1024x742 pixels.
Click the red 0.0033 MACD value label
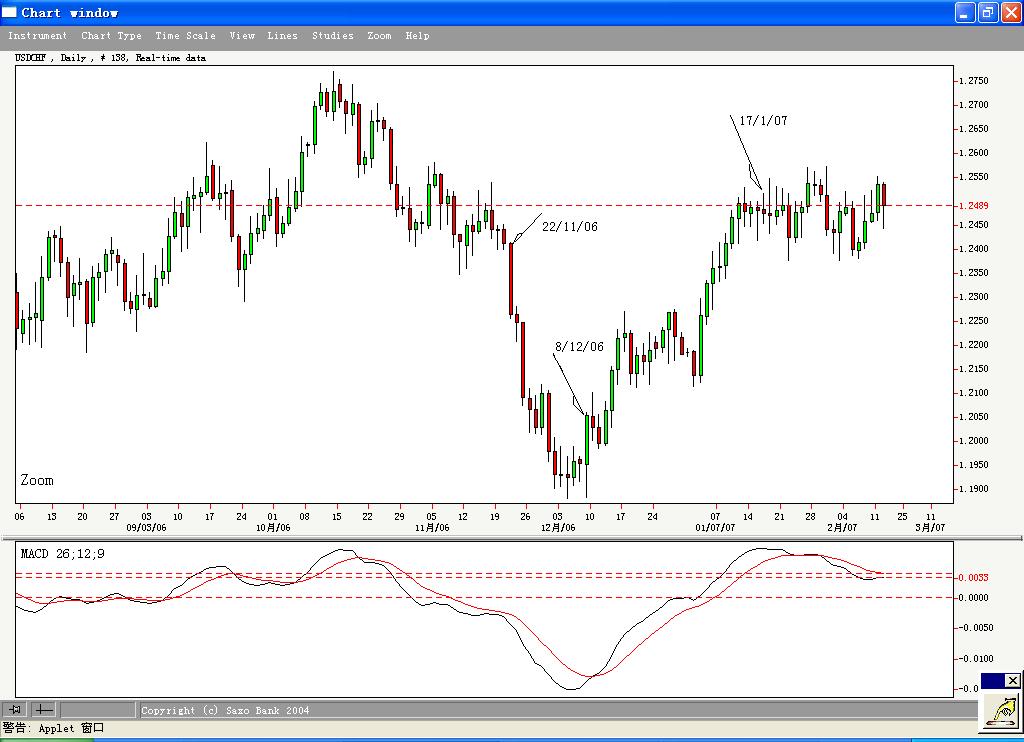tap(974, 577)
